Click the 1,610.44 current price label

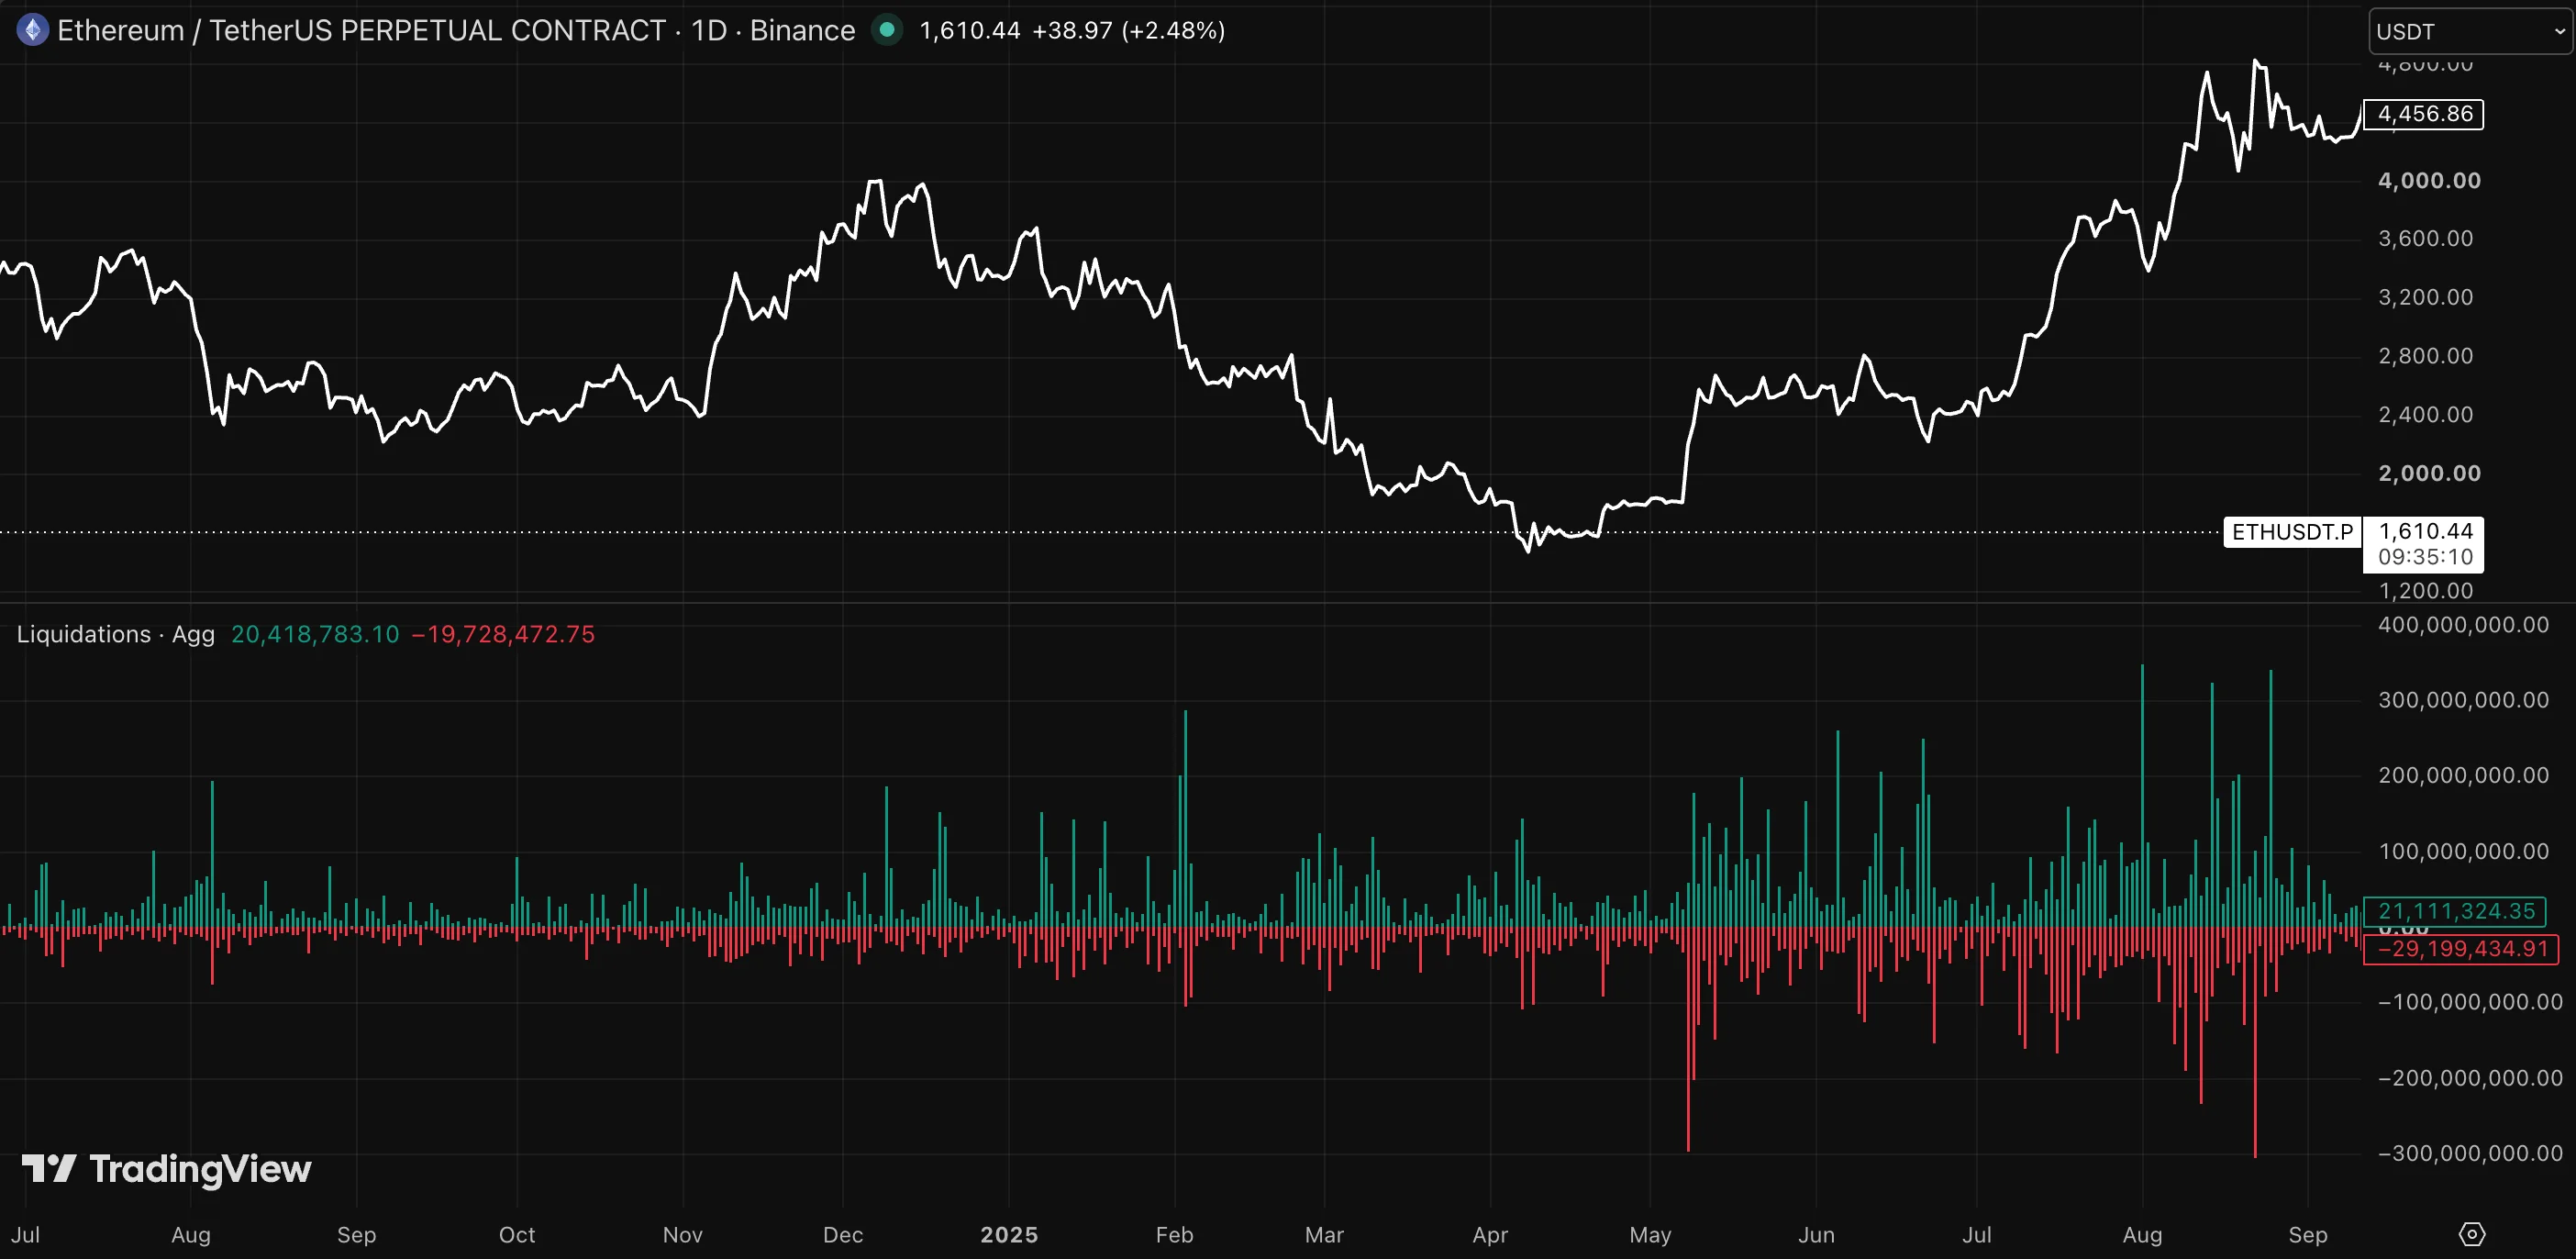coord(2425,531)
